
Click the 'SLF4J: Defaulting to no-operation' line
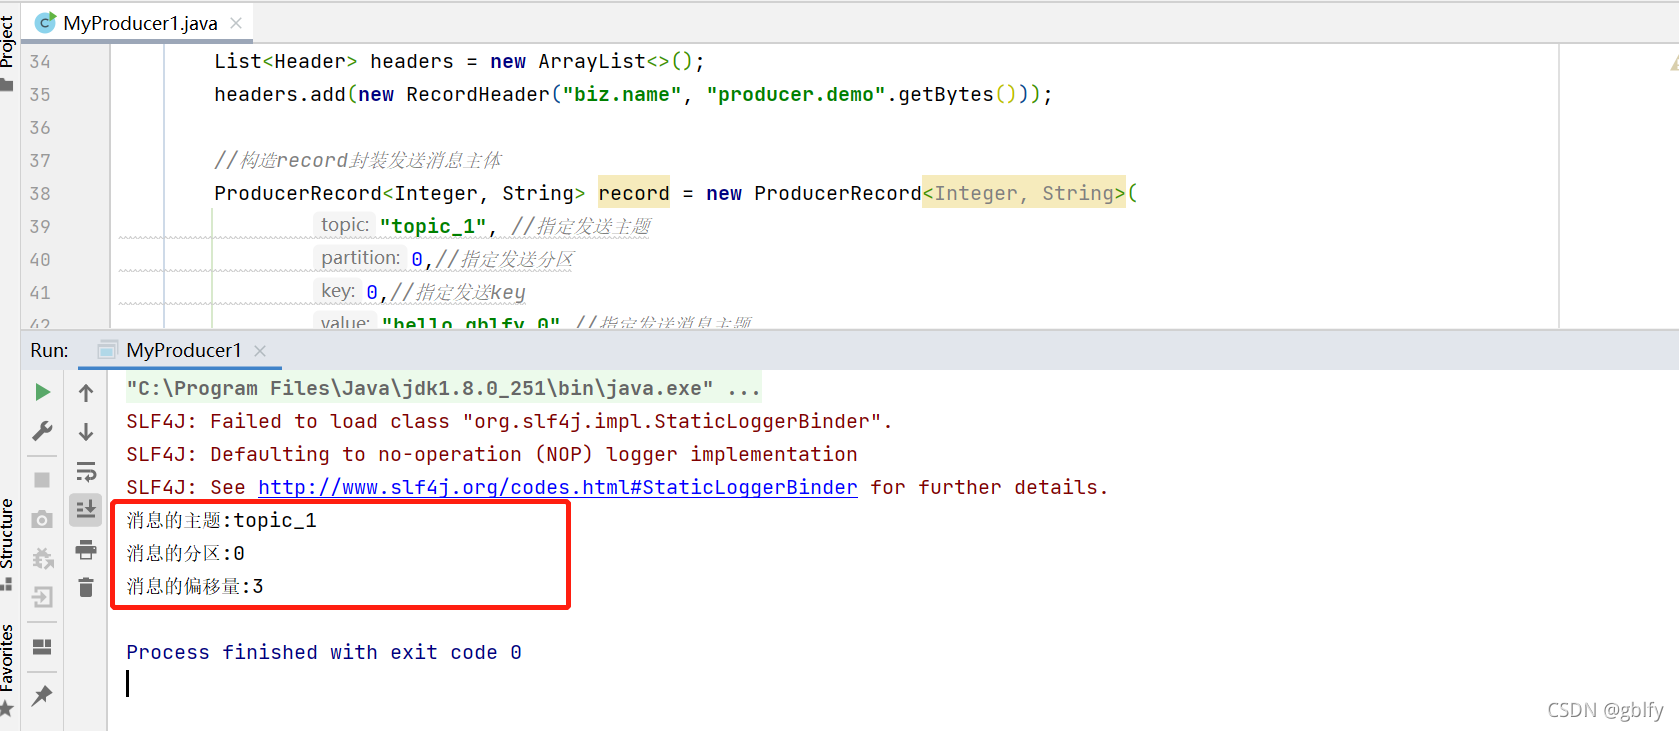pos(491,454)
